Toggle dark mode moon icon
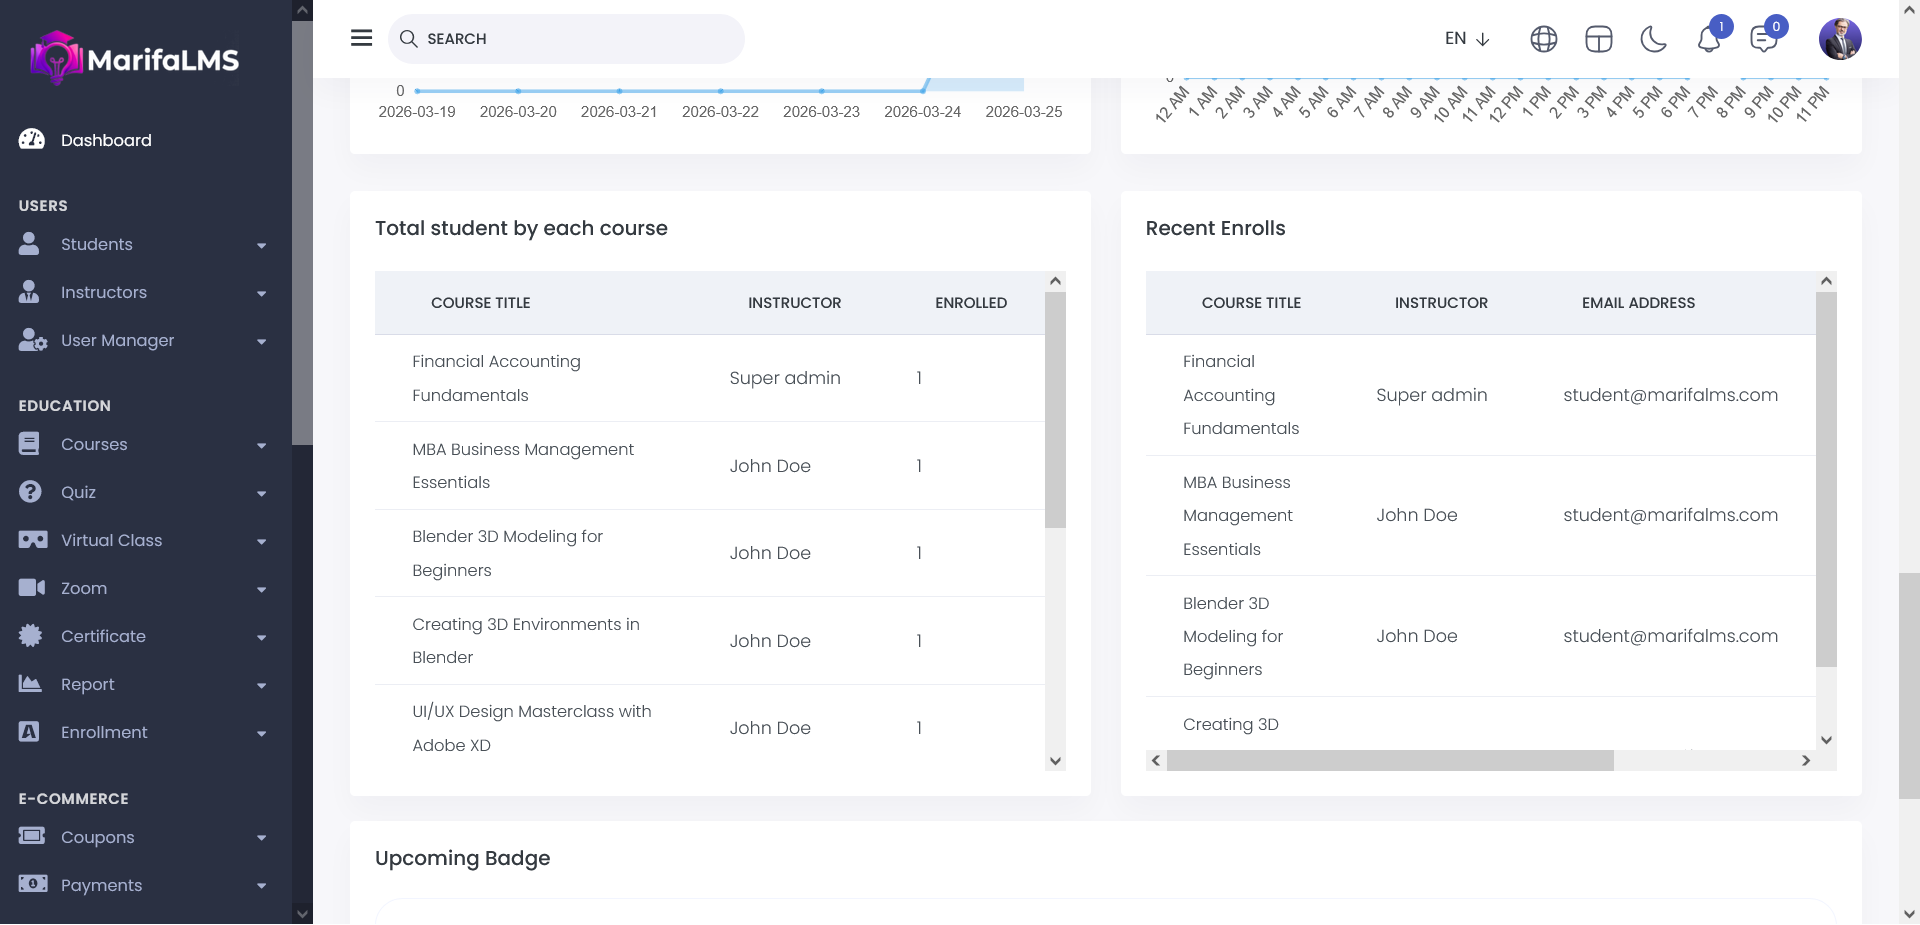This screenshot has width=1920, height=925. click(x=1653, y=39)
